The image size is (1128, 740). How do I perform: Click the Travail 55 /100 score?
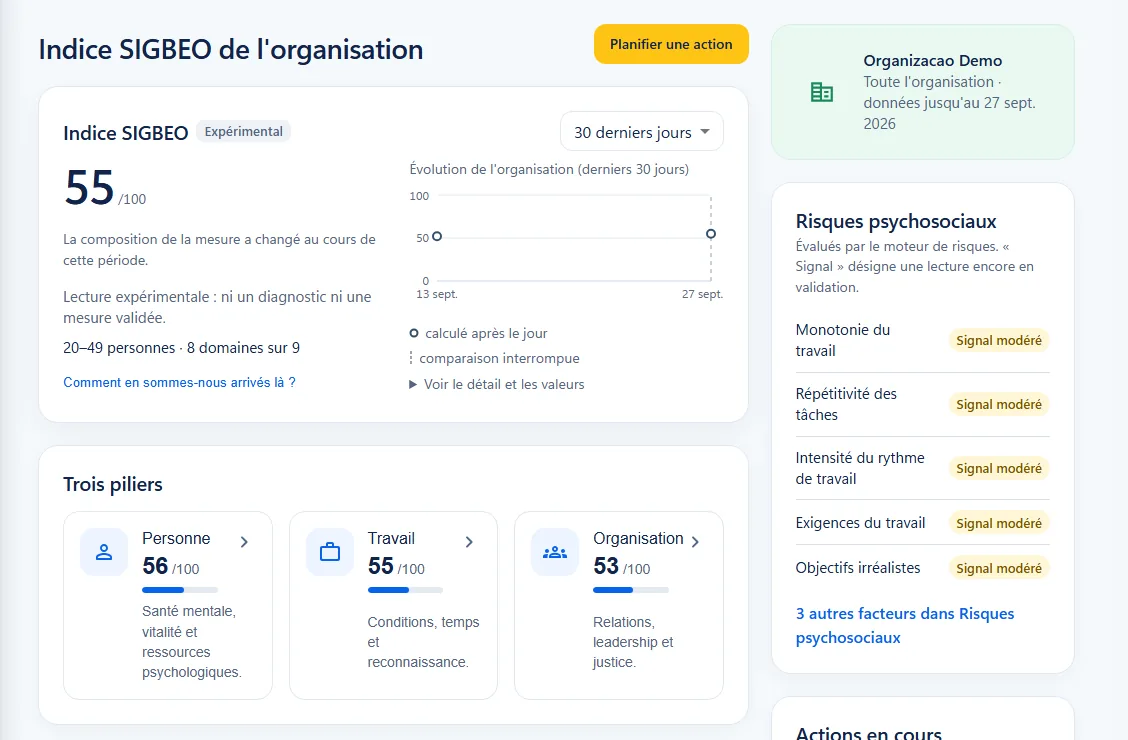(x=396, y=566)
